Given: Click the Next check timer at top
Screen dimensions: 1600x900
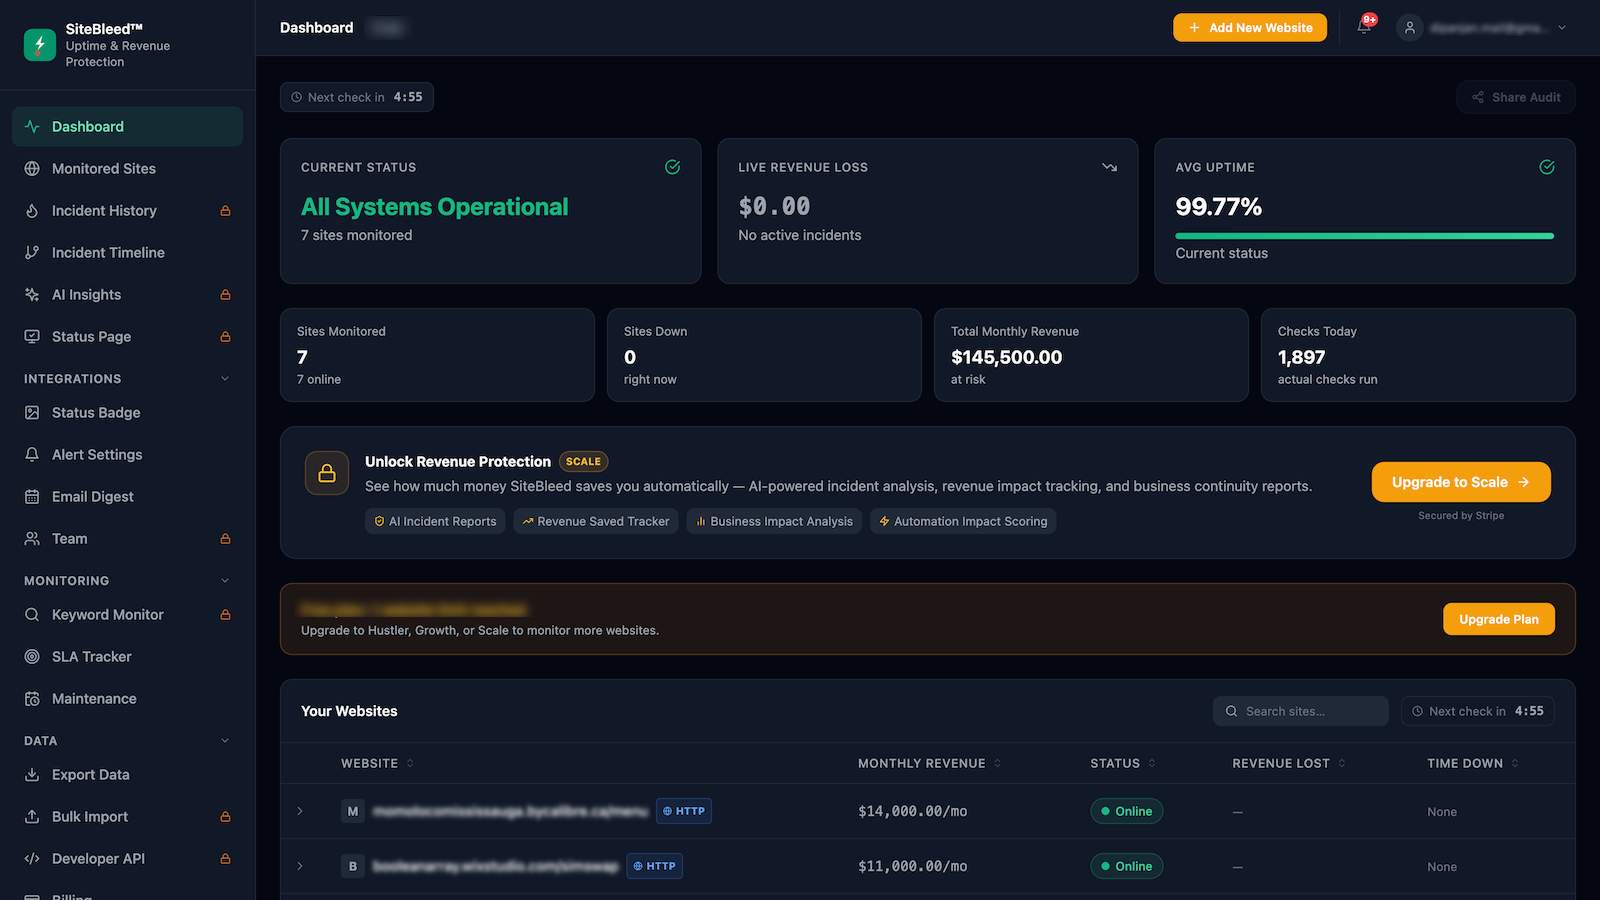Looking at the screenshot, I should [x=357, y=97].
